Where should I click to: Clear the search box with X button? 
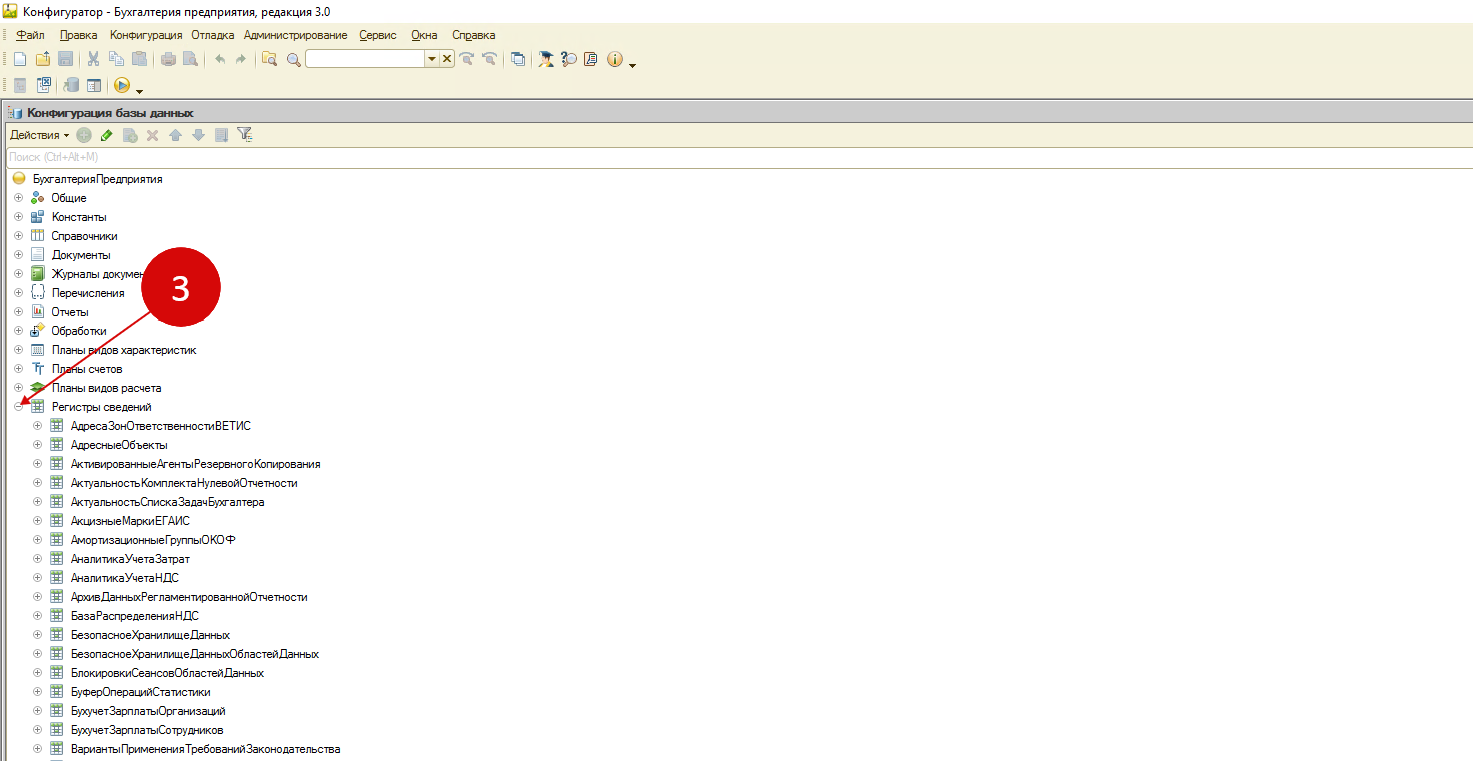click(x=447, y=59)
